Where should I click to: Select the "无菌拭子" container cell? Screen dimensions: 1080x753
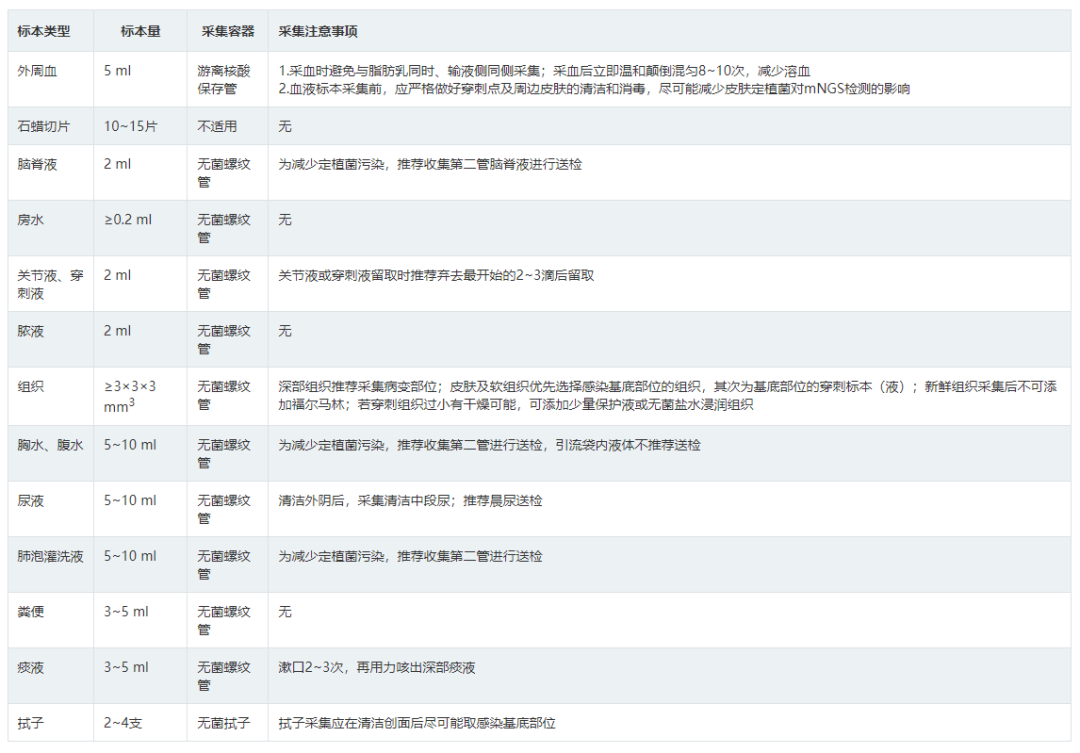(x=223, y=722)
